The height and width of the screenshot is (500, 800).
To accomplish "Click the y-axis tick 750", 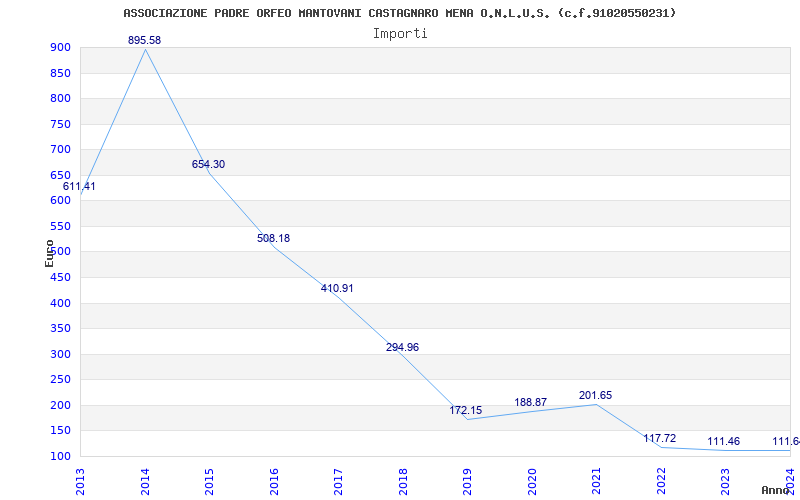I will pyautogui.click(x=60, y=124).
